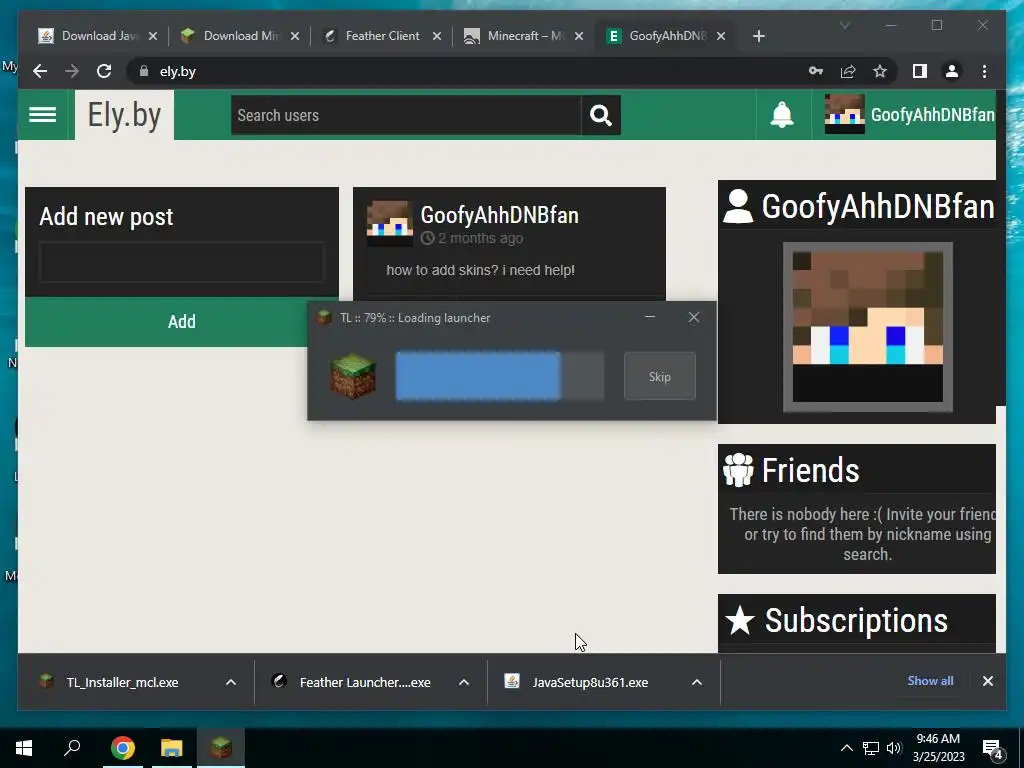Click Chrome icon in taskbar
Viewport: 1024px width, 768px height.
(122, 748)
